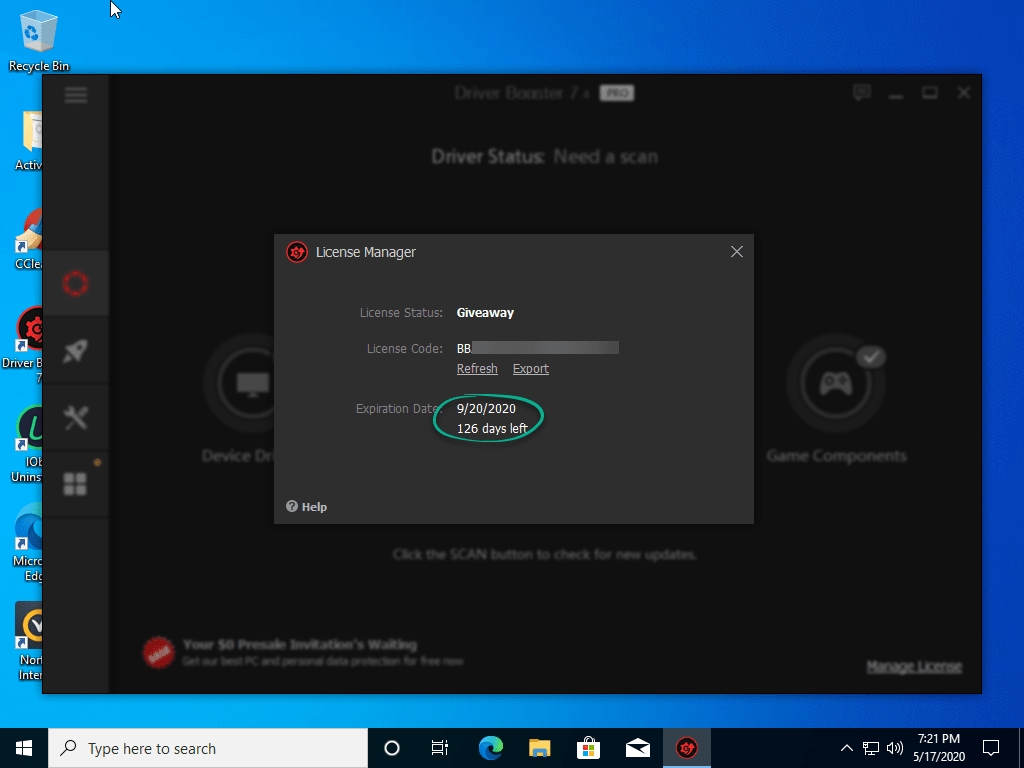Maximize the Driver Booster window

(930, 93)
